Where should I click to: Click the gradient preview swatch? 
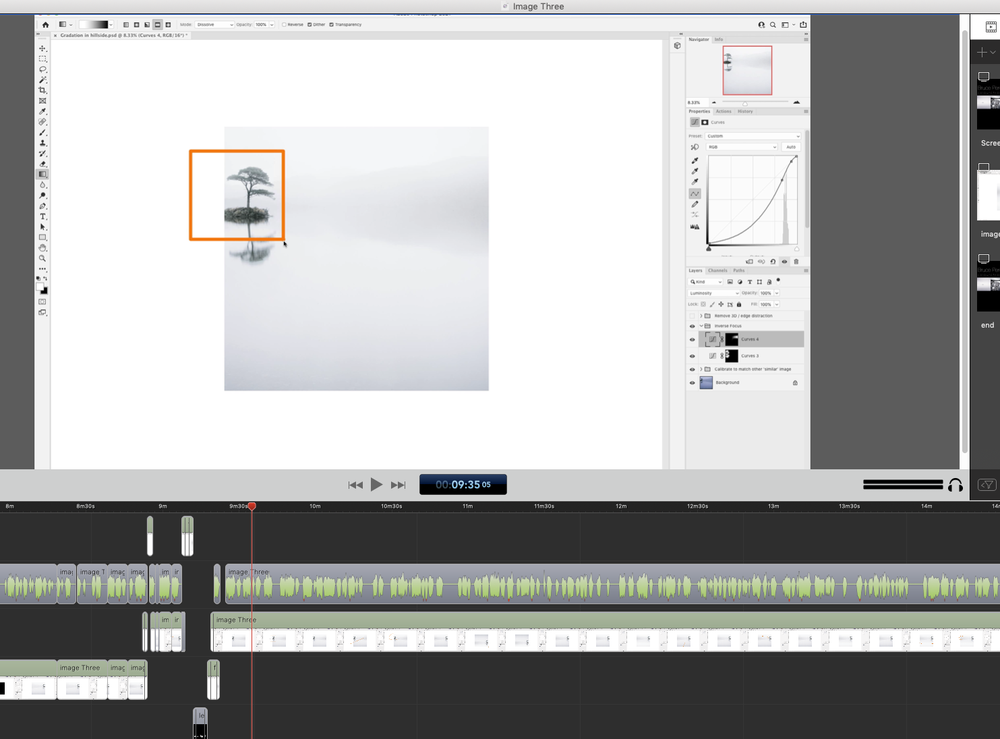(x=93, y=25)
